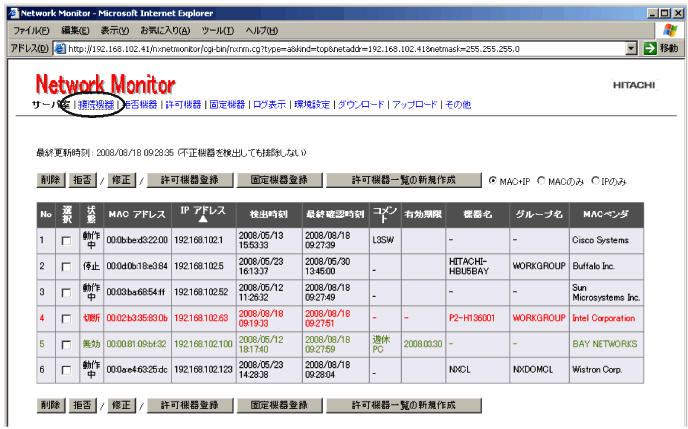Click the ダウンロード link
The height and width of the screenshot is (429, 688).
(360, 104)
